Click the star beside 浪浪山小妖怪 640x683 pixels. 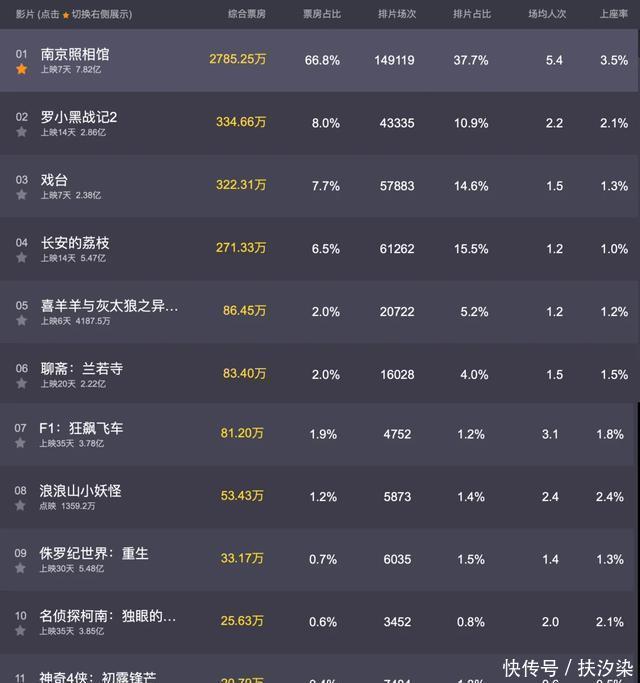click(x=21, y=507)
